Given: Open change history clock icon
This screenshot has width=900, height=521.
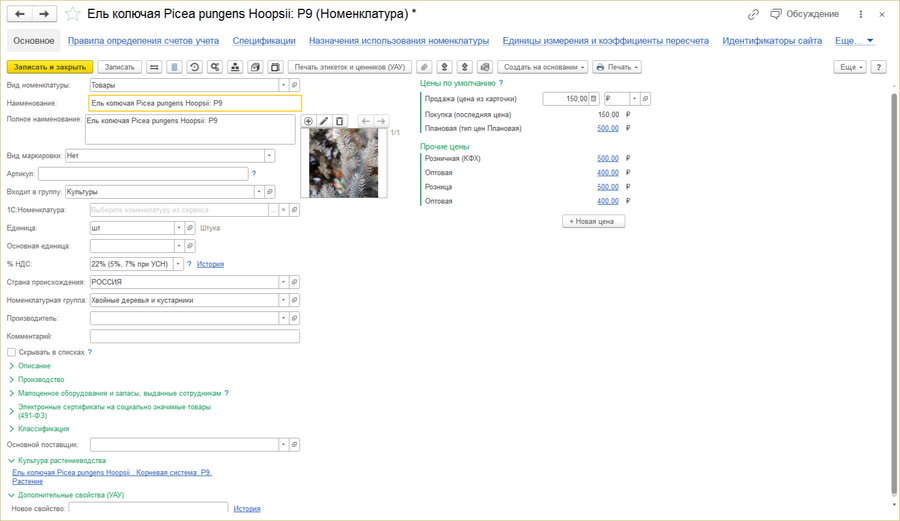Looking at the screenshot, I should 195,67.
